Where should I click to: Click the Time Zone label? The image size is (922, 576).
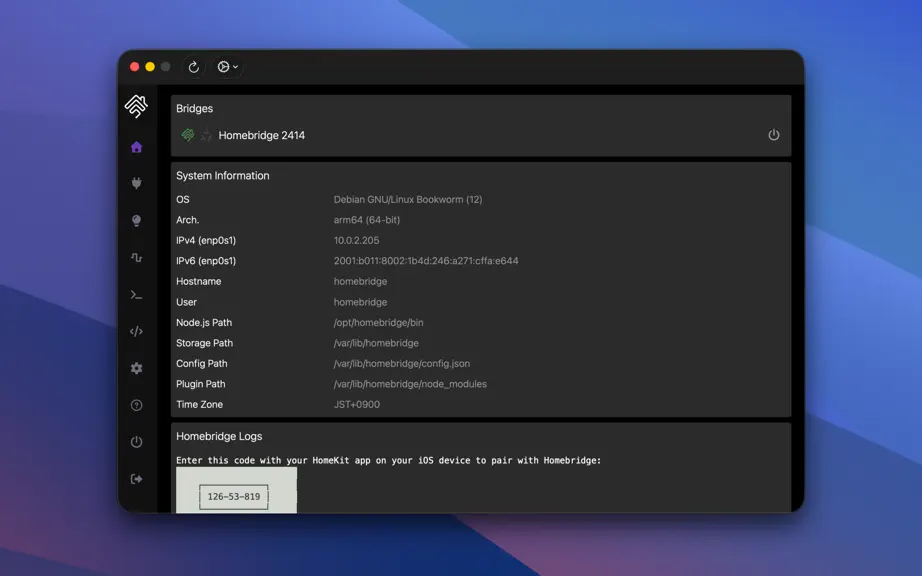tap(199, 404)
